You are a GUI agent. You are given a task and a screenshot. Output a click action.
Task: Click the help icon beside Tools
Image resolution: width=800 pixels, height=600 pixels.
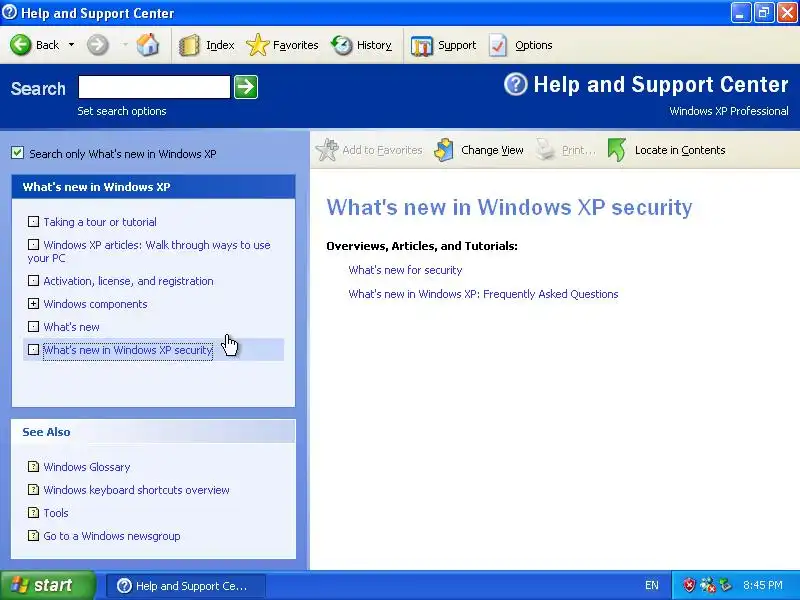tap(33, 512)
